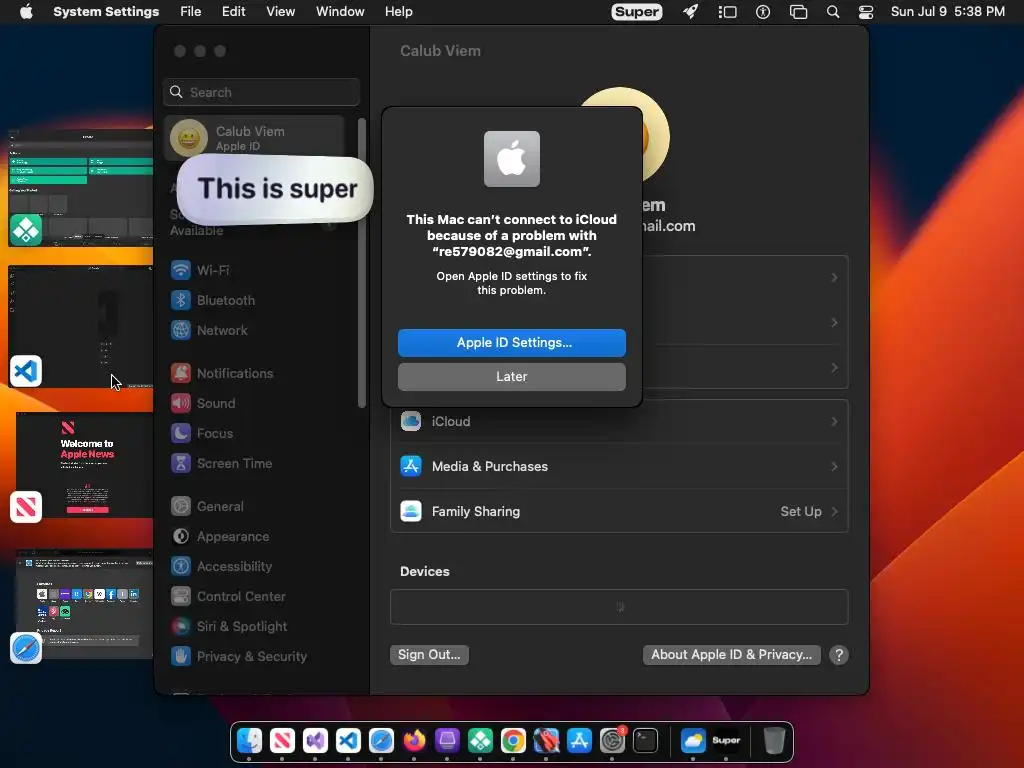Screen dimensions: 1024x768
Task: Dismiss the dialog with Later
Action: [x=511, y=377]
